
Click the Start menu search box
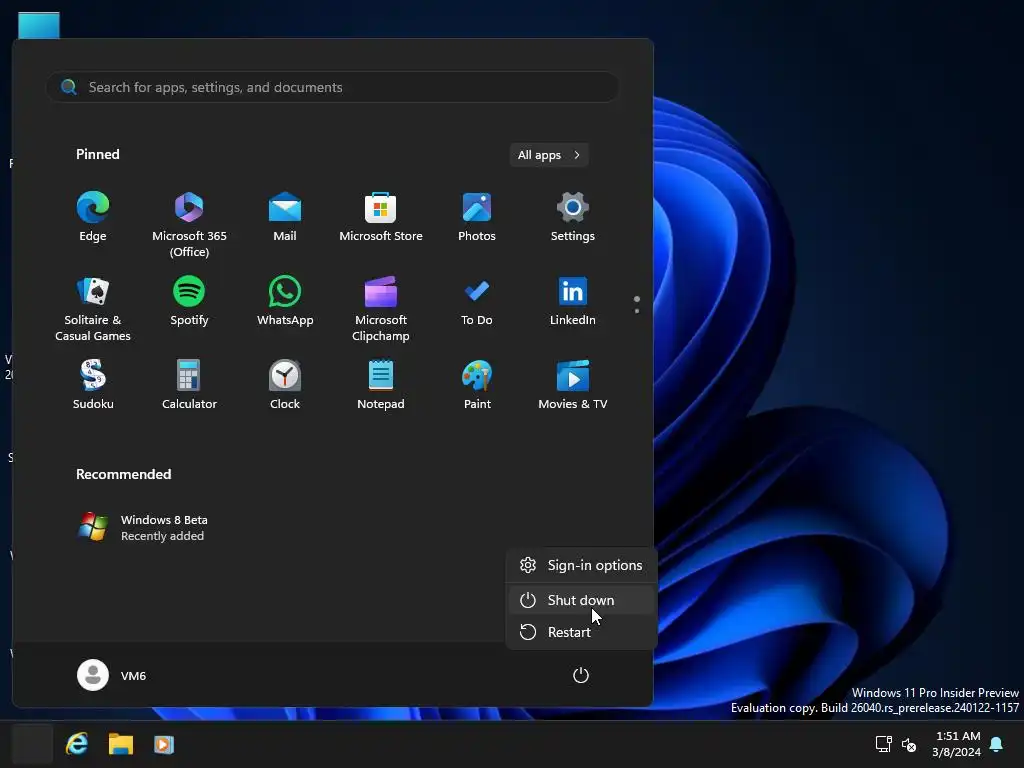pyautogui.click(x=332, y=87)
